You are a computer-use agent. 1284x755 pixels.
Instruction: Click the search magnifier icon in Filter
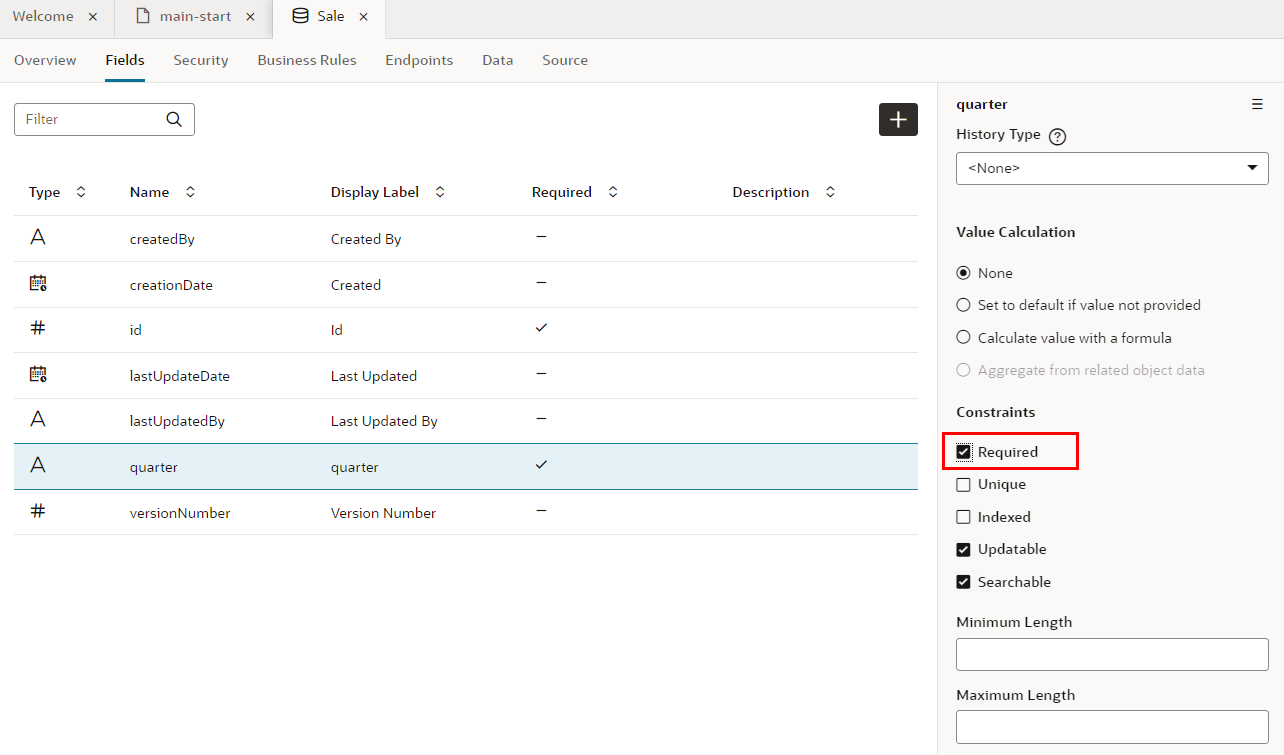pos(174,119)
